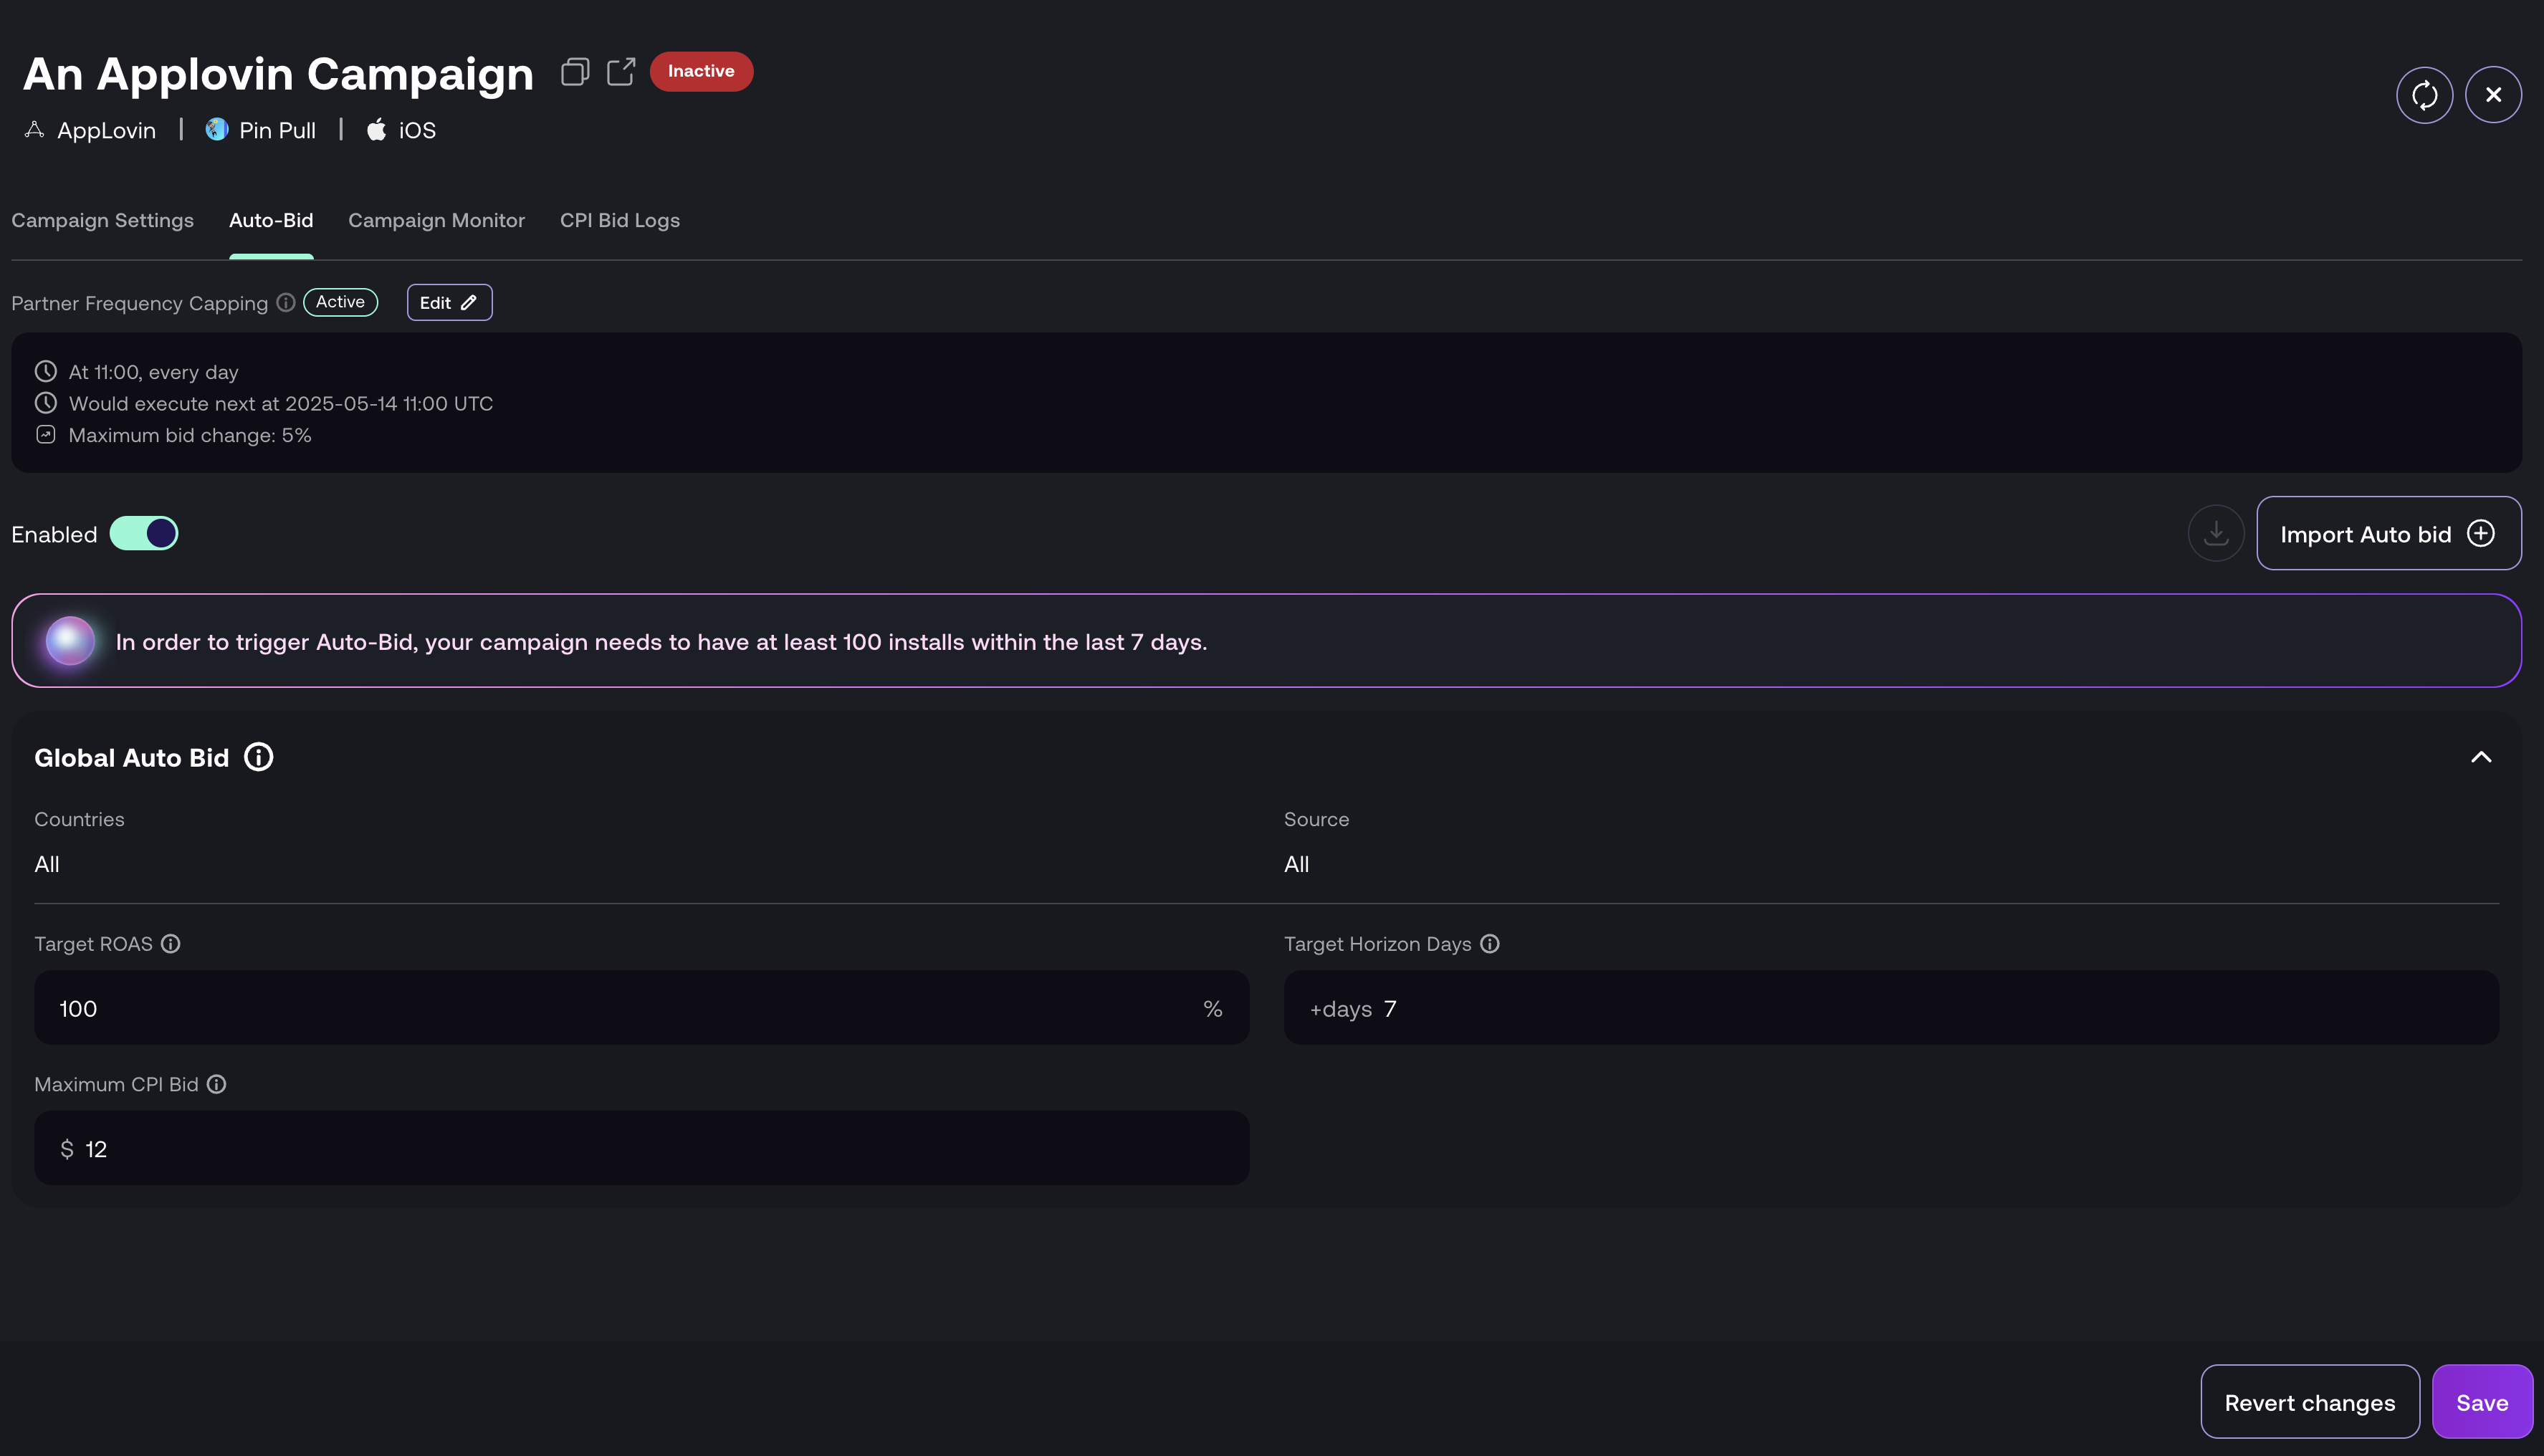Collapse the Global Auto Bid section
The image size is (2544, 1456).
(2481, 757)
